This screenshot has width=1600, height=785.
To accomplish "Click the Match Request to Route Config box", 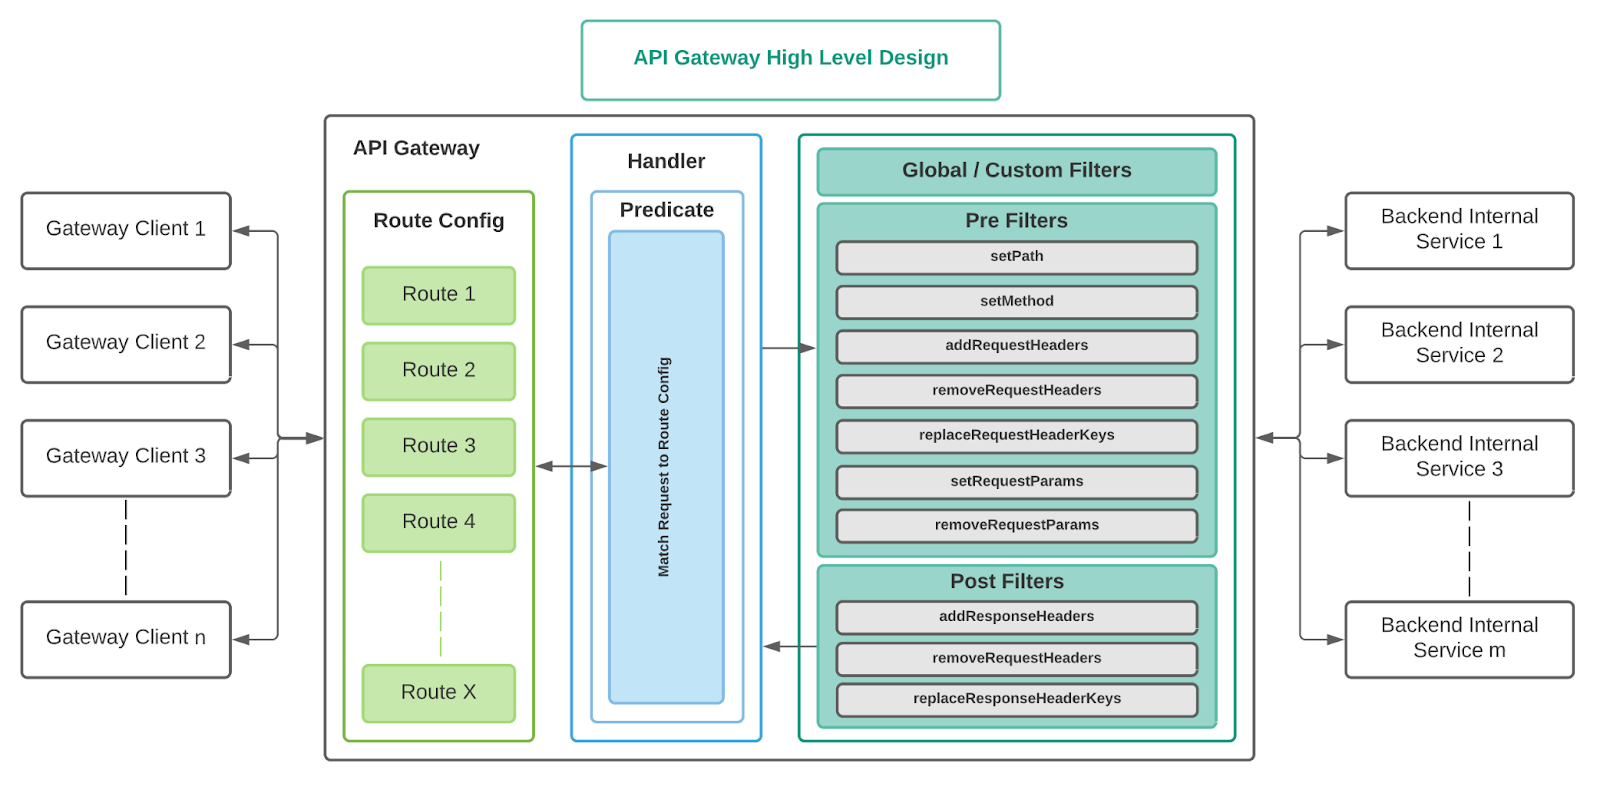I will pos(666,467).
